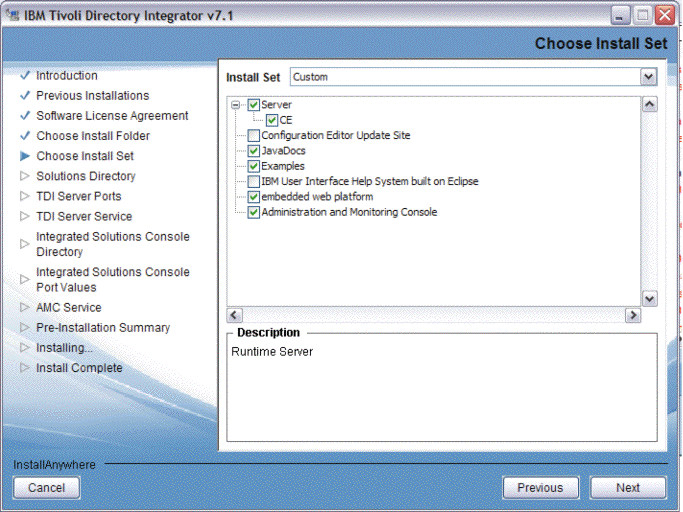This screenshot has width=683, height=512.
Task: Minimize the installer window
Action: pyautogui.click(x=620, y=16)
